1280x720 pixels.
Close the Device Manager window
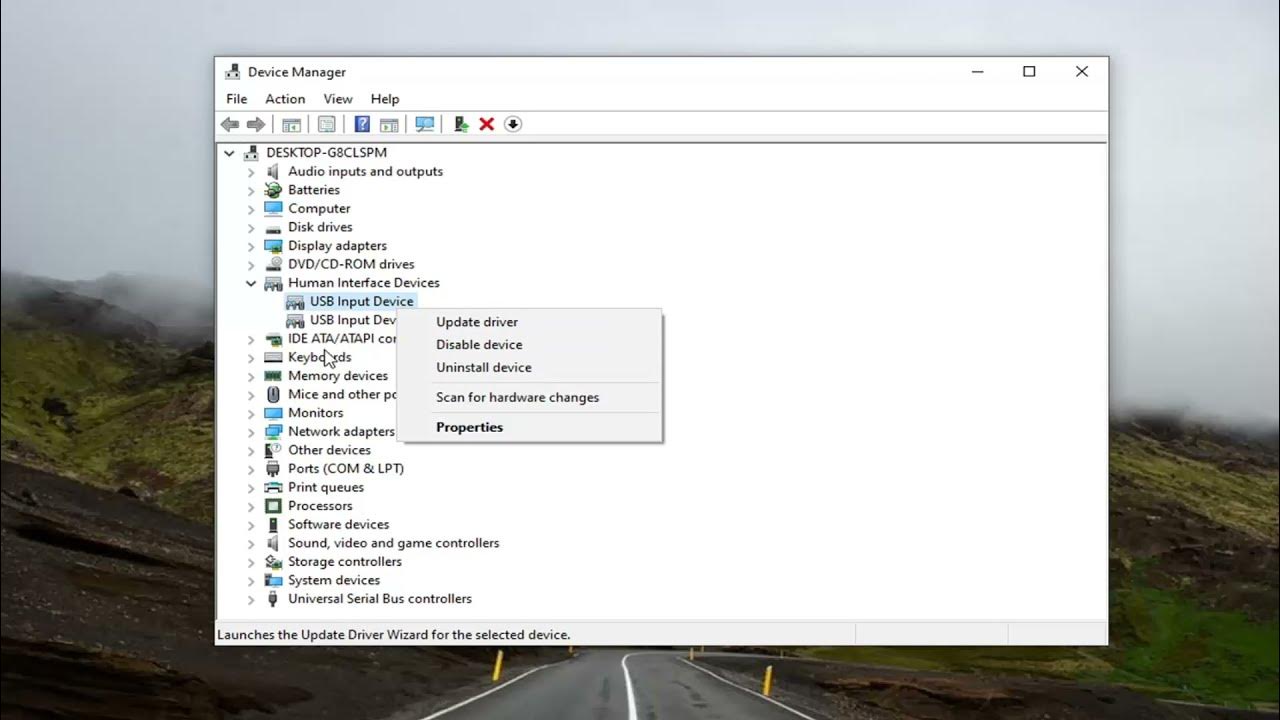(x=1082, y=72)
